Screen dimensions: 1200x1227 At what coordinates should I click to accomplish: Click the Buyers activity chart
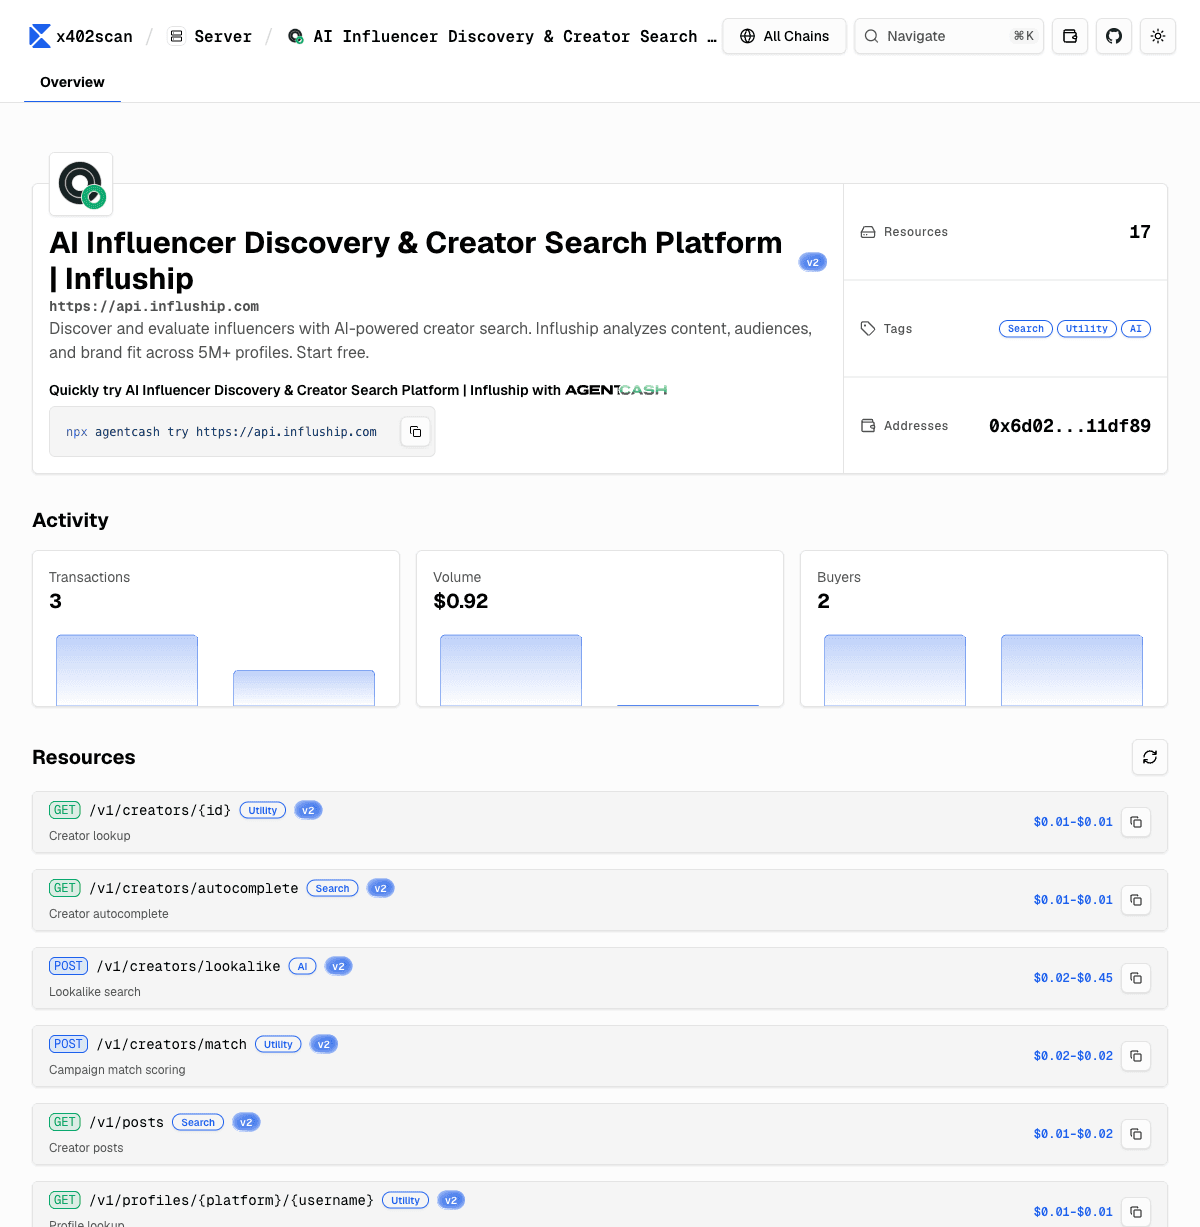(984, 670)
